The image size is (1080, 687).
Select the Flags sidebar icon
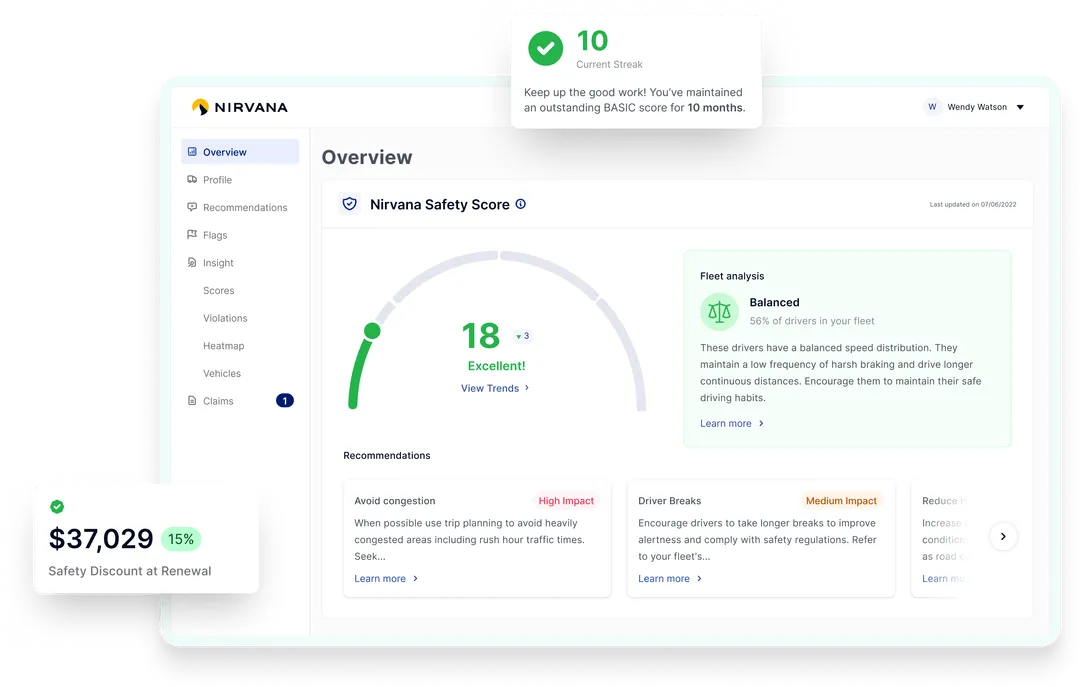tap(190, 235)
